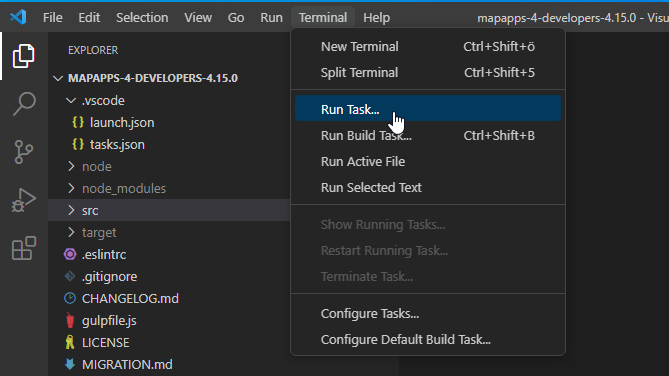Click the JSON icon beside tasks.json

point(78,144)
